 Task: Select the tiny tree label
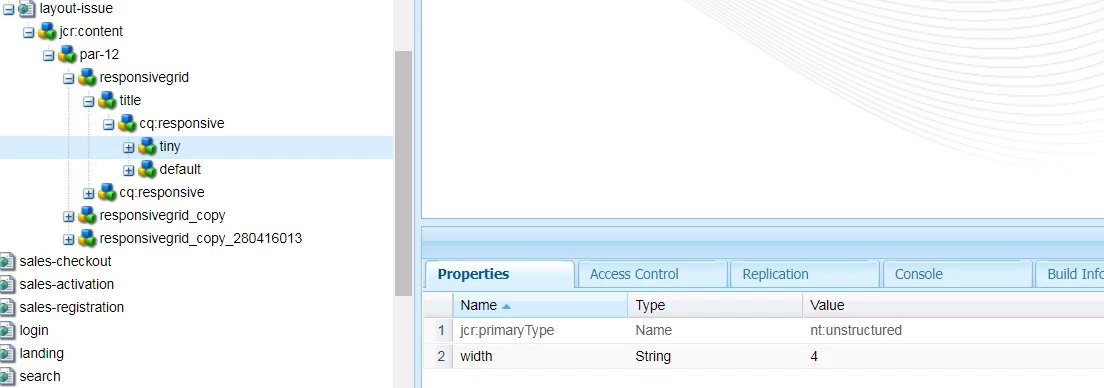pyautogui.click(x=170, y=146)
